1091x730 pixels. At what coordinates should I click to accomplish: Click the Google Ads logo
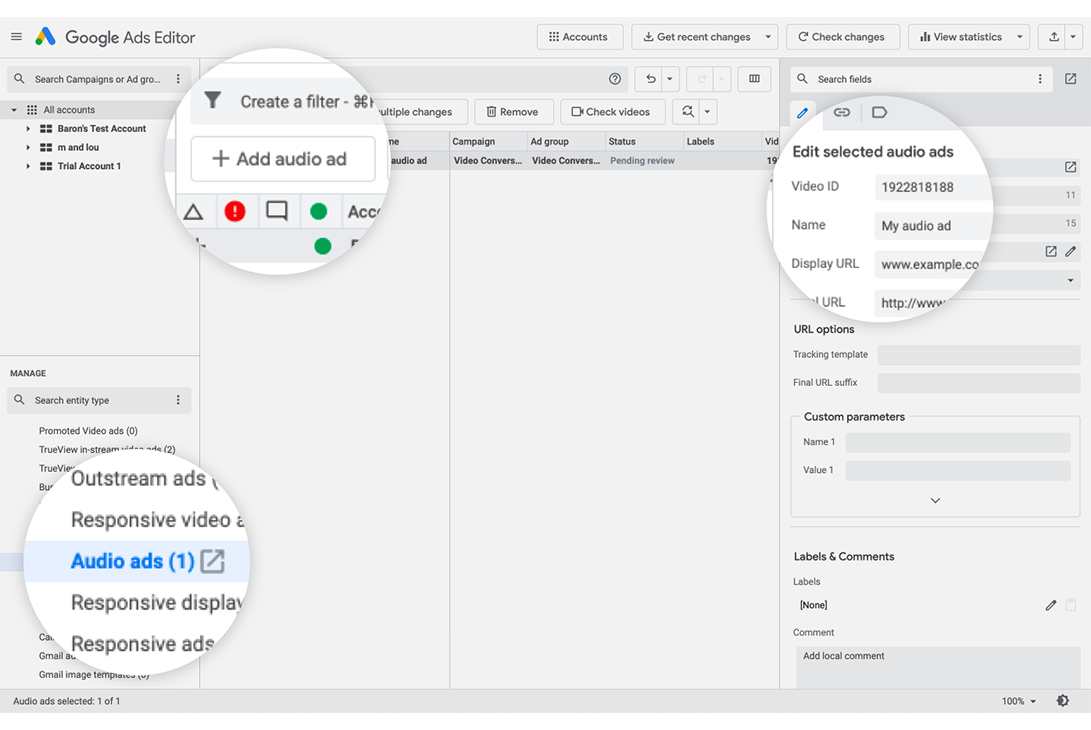45,37
